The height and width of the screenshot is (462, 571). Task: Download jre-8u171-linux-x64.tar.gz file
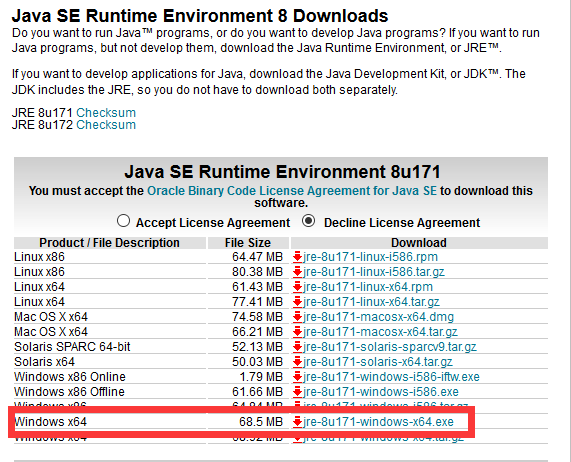coord(371,302)
